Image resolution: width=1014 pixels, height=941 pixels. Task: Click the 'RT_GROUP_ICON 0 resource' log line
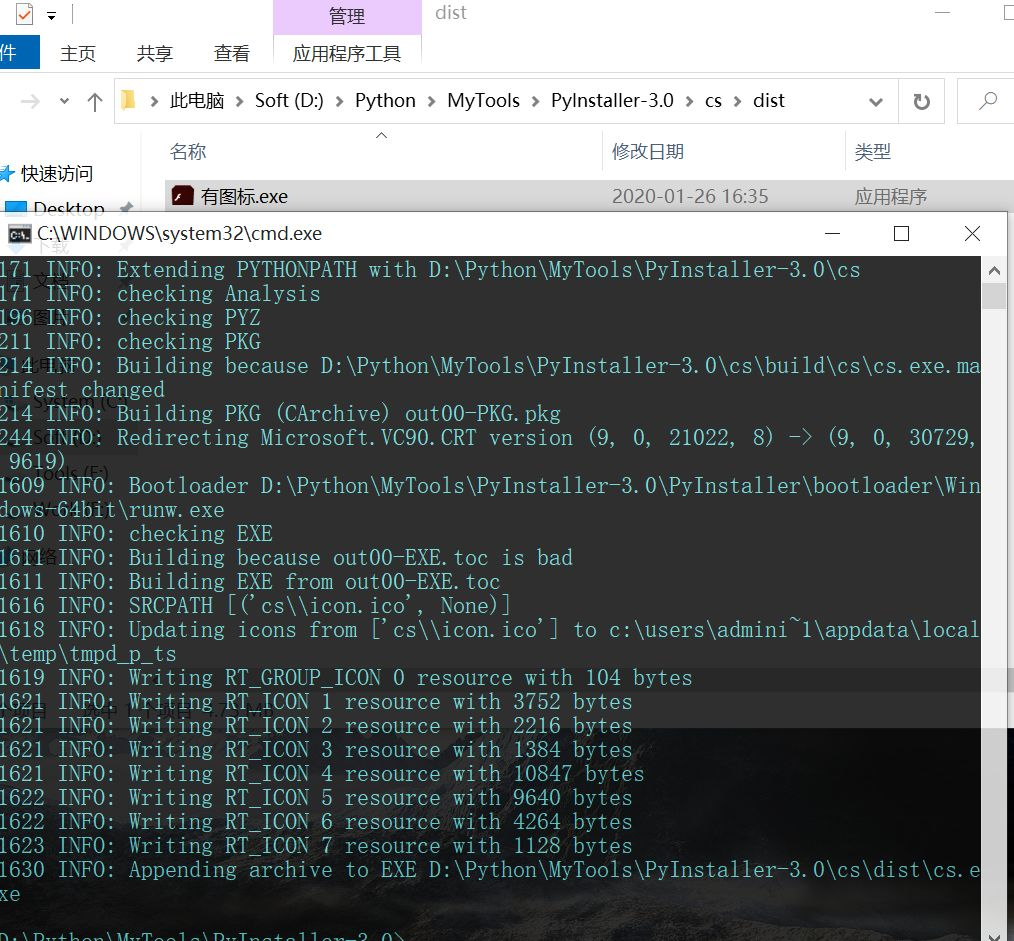pos(346,678)
